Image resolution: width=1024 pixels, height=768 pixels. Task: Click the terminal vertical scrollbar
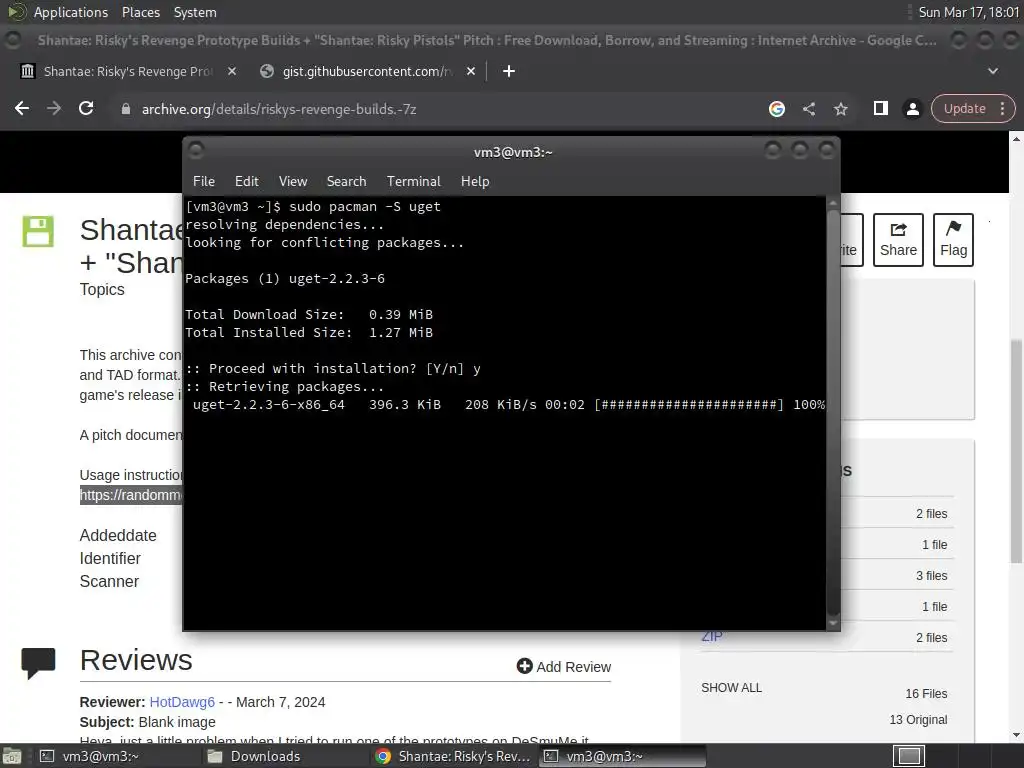[833, 413]
